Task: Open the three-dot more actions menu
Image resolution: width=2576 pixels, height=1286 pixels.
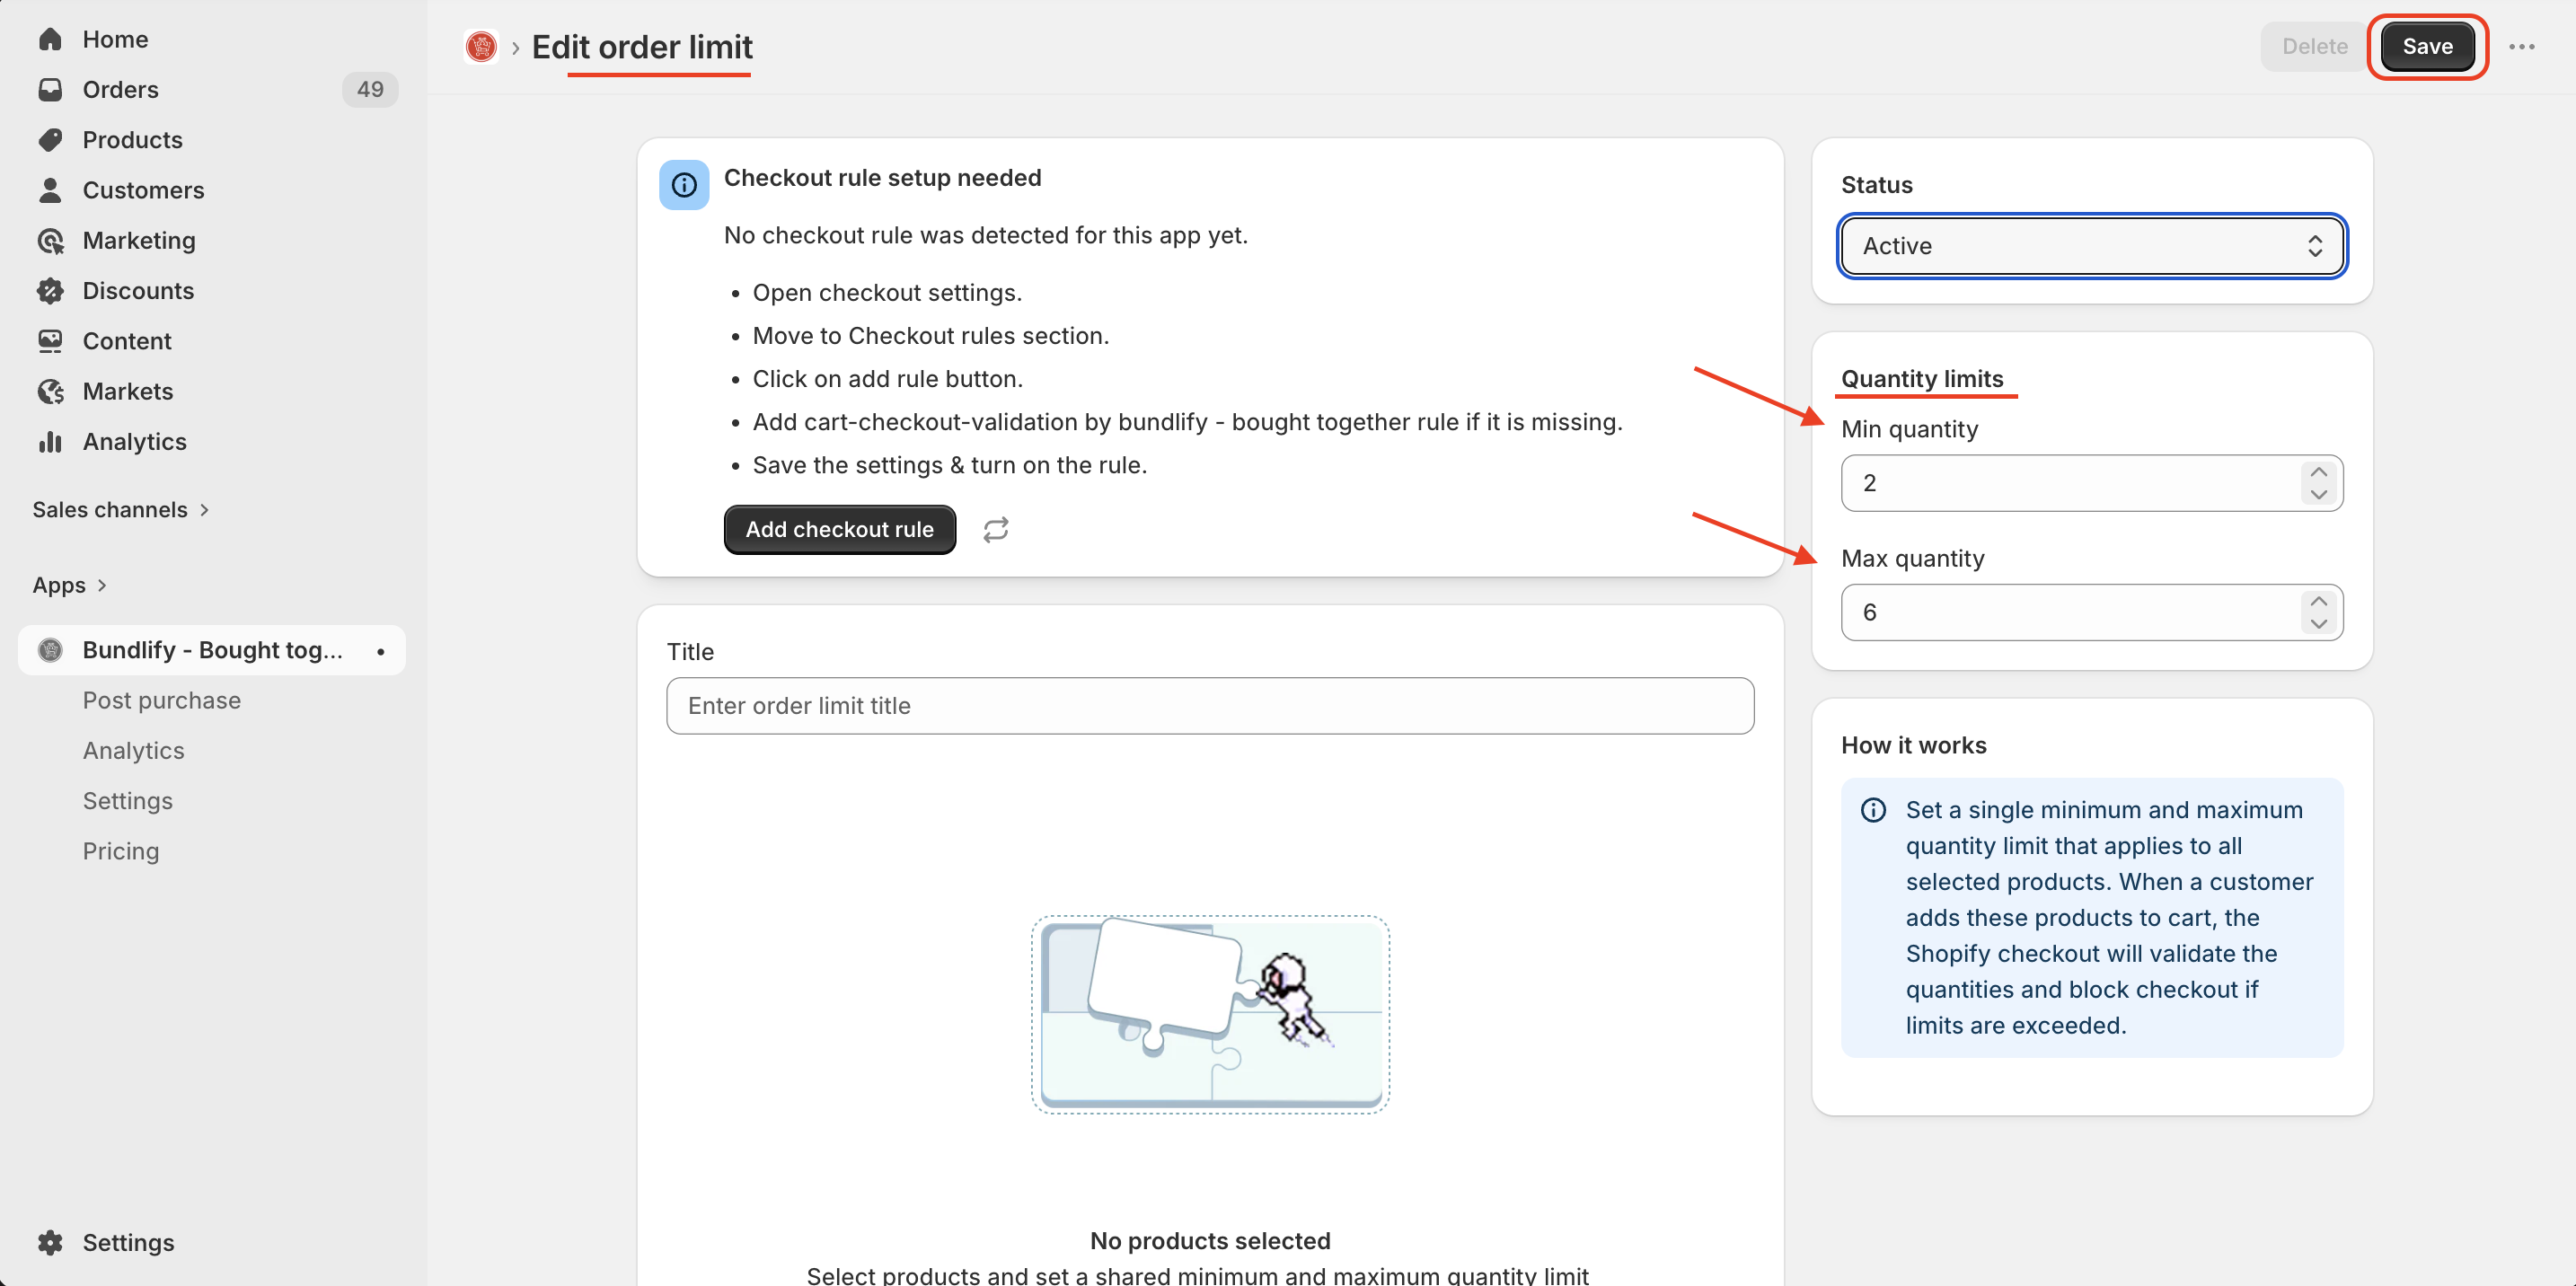Action: click(x=2521, y=46)
